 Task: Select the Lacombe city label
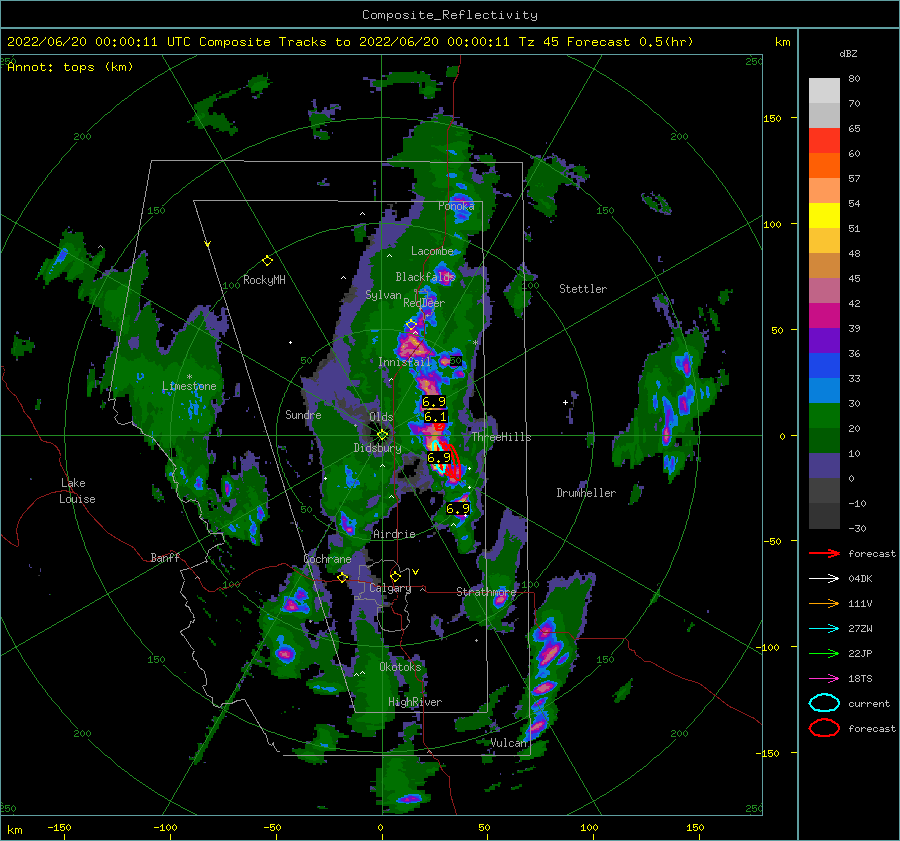coord(432,251)
